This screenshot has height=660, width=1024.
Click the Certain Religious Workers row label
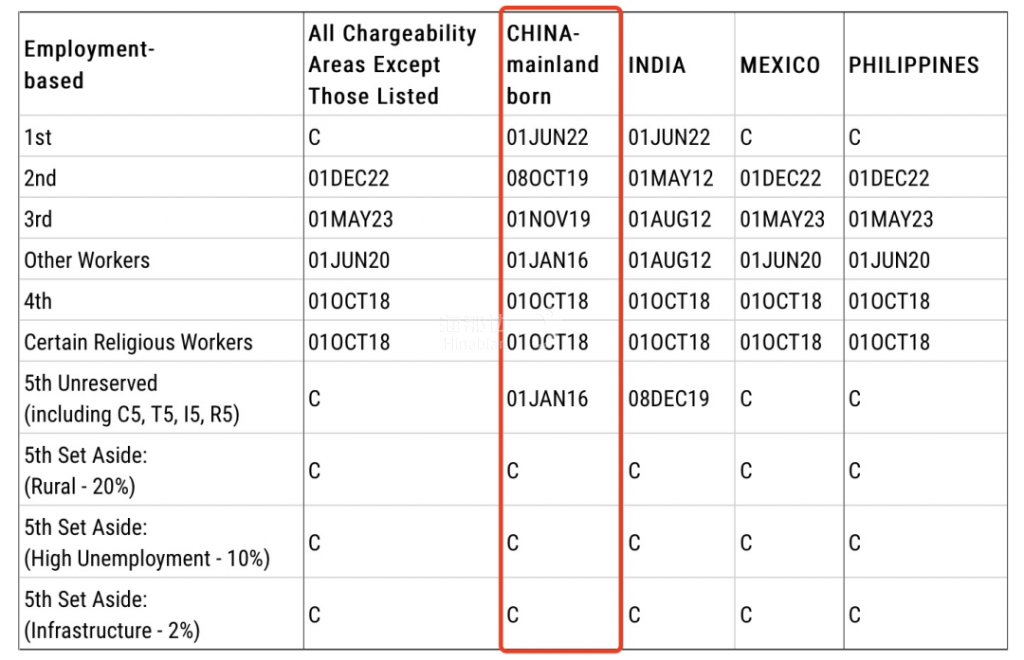click(x=138, y=343)
